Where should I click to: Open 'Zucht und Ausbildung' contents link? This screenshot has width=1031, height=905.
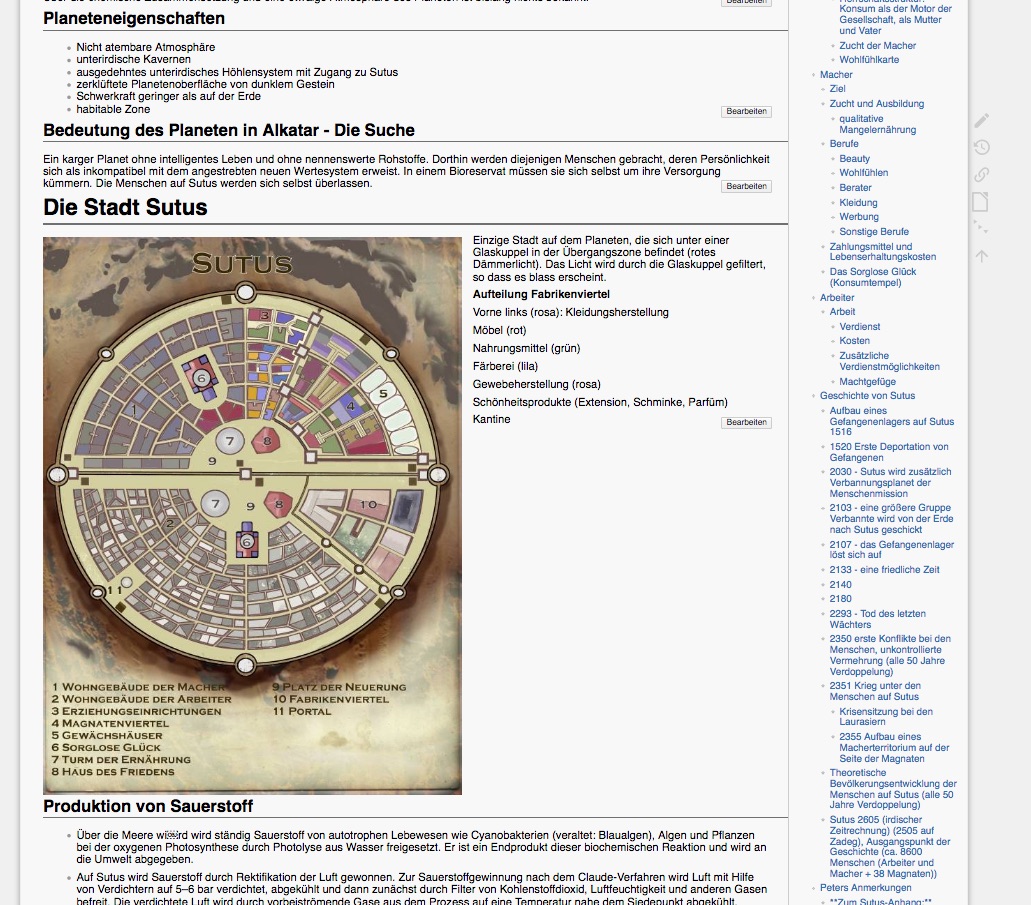(876, 103)
